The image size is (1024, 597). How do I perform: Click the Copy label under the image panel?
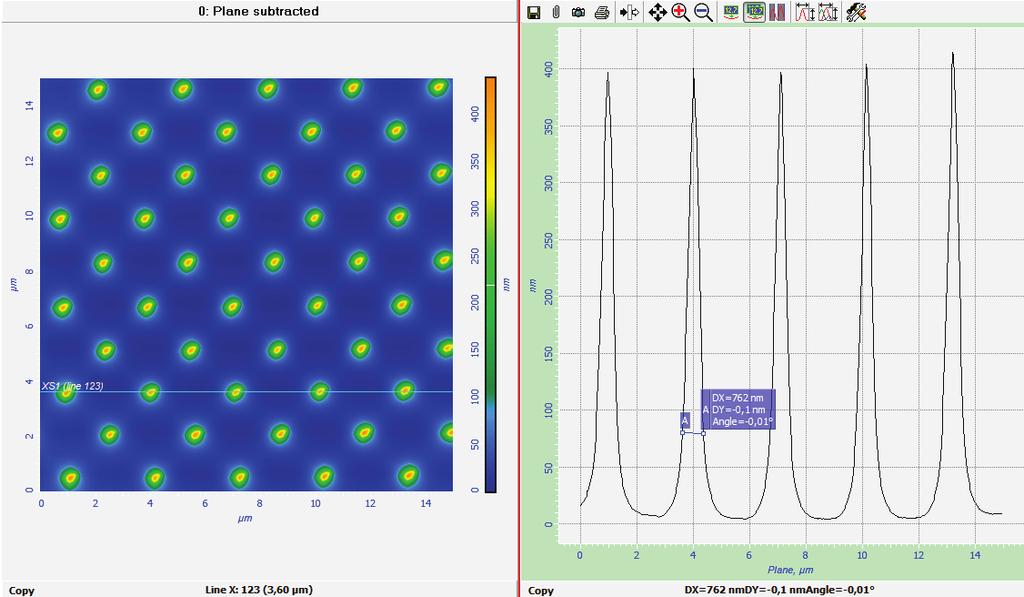click(x=22, y=590)
